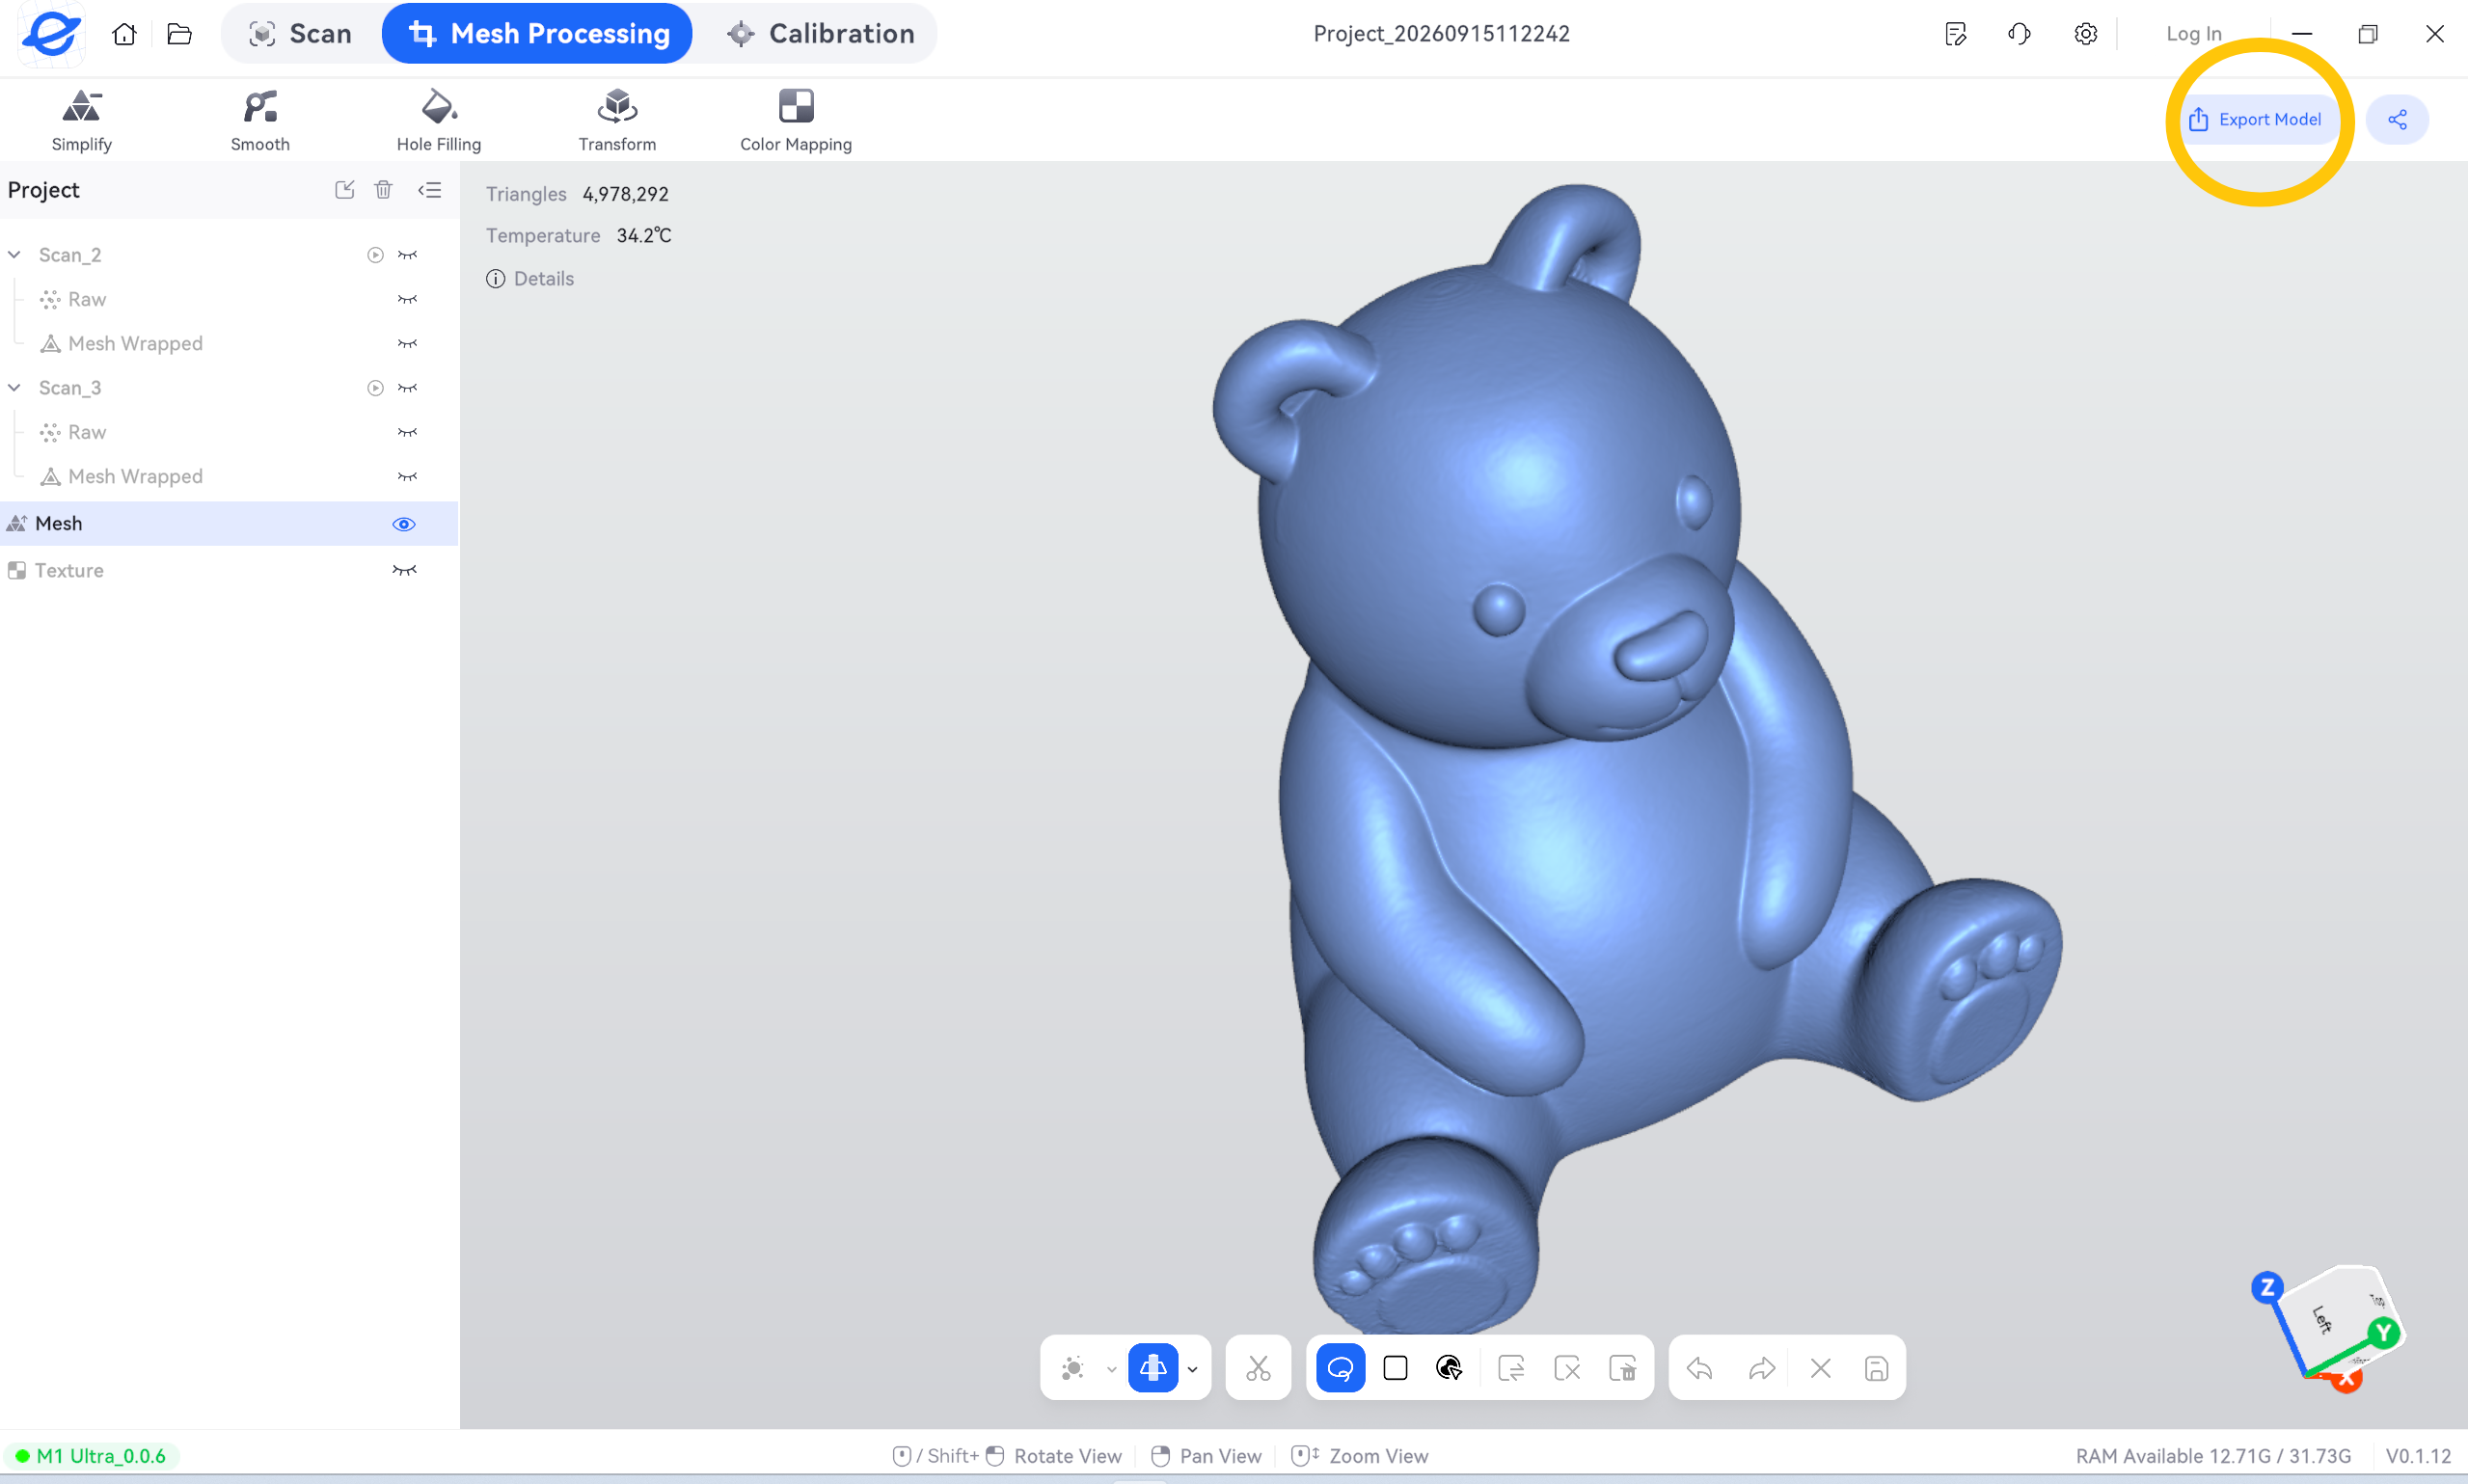Show the Texture layer
Viewport: 2468px width, 1484px height.
tap(404, 570)
